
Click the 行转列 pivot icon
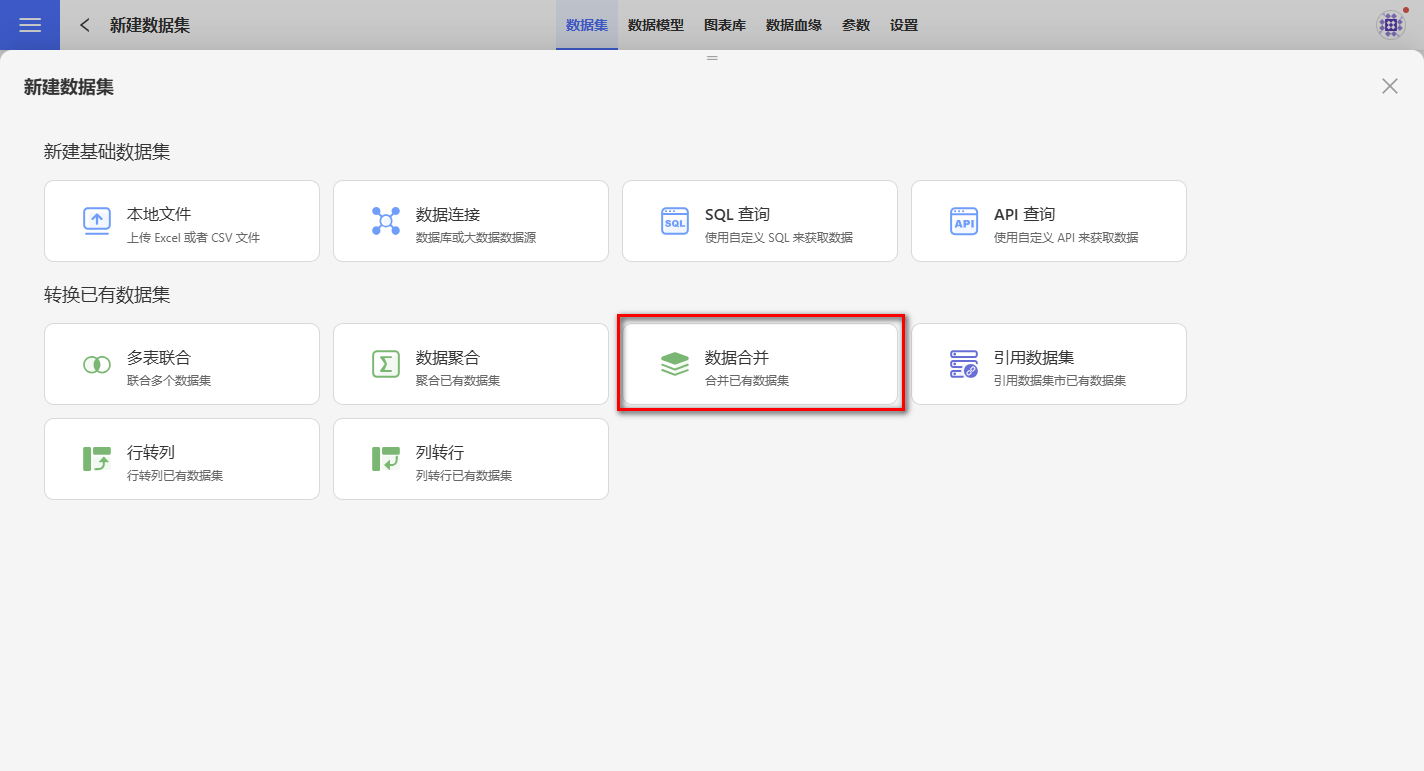click(x=97, y=459)
